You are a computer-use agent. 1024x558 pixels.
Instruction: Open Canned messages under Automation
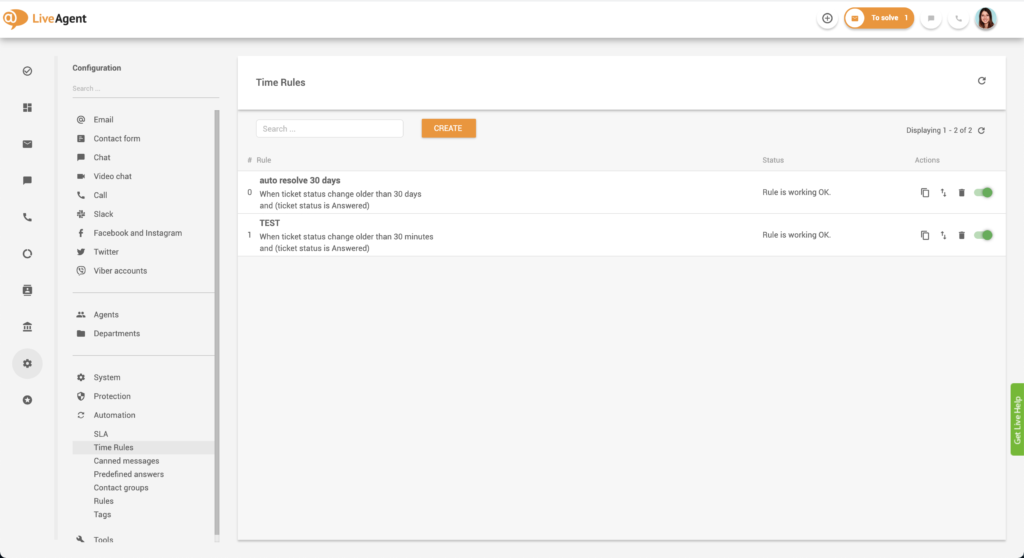[x=126, y=461]
